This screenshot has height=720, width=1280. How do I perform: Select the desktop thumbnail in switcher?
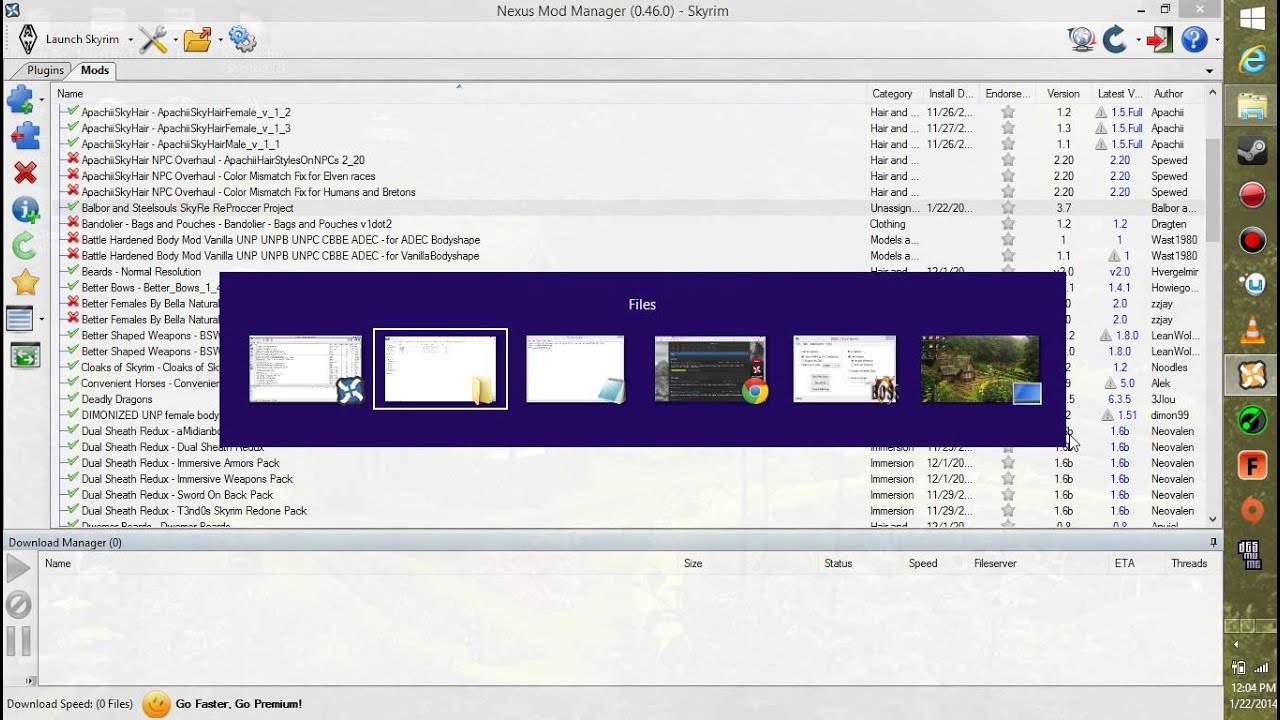(980, 369)
